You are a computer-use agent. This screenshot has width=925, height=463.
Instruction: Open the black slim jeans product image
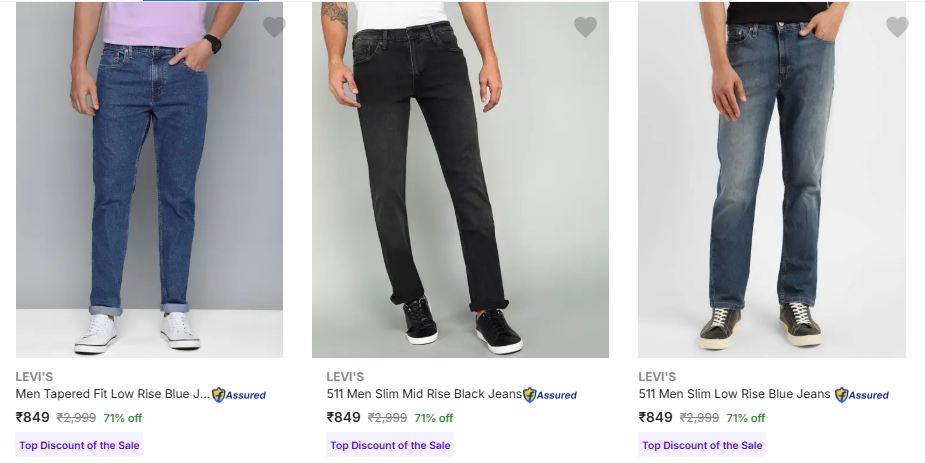click(460, 180)
